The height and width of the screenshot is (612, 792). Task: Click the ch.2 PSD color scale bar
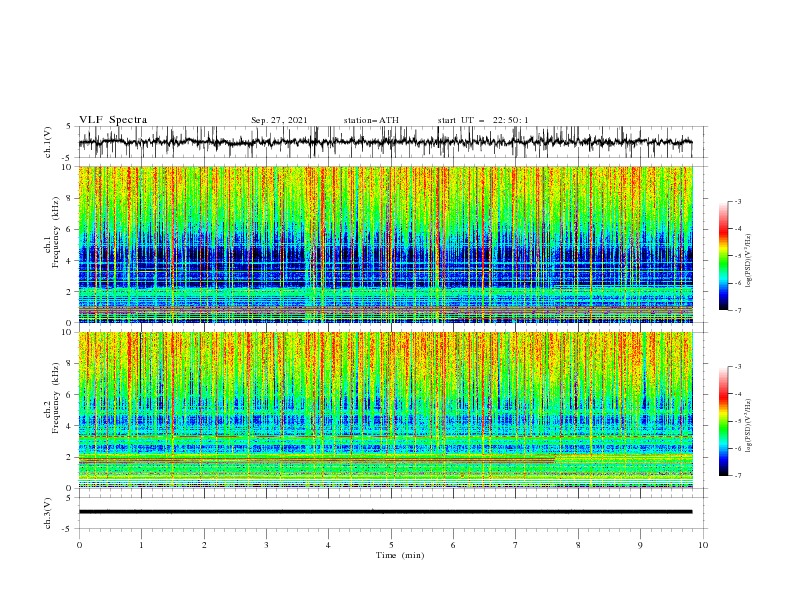point(724,421)
